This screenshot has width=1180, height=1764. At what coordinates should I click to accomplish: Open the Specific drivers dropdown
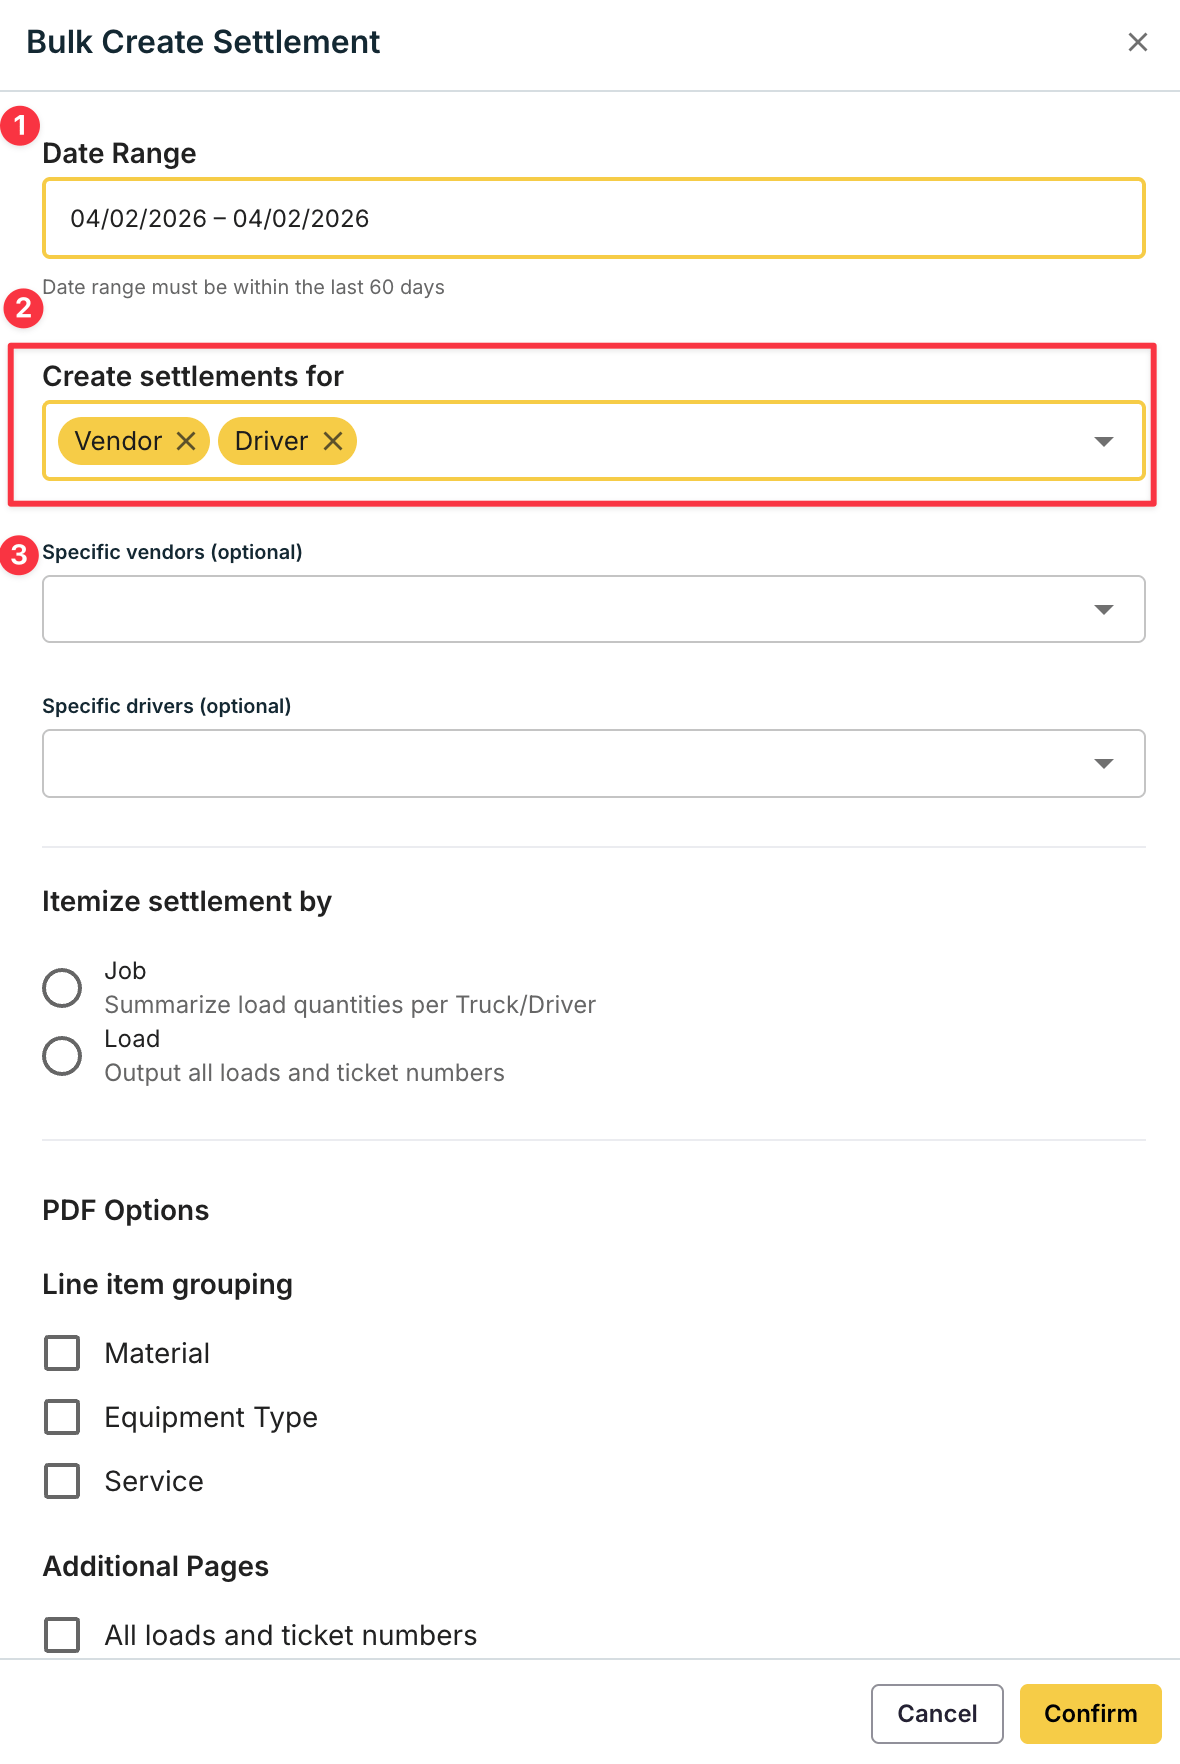coord(593,763)
